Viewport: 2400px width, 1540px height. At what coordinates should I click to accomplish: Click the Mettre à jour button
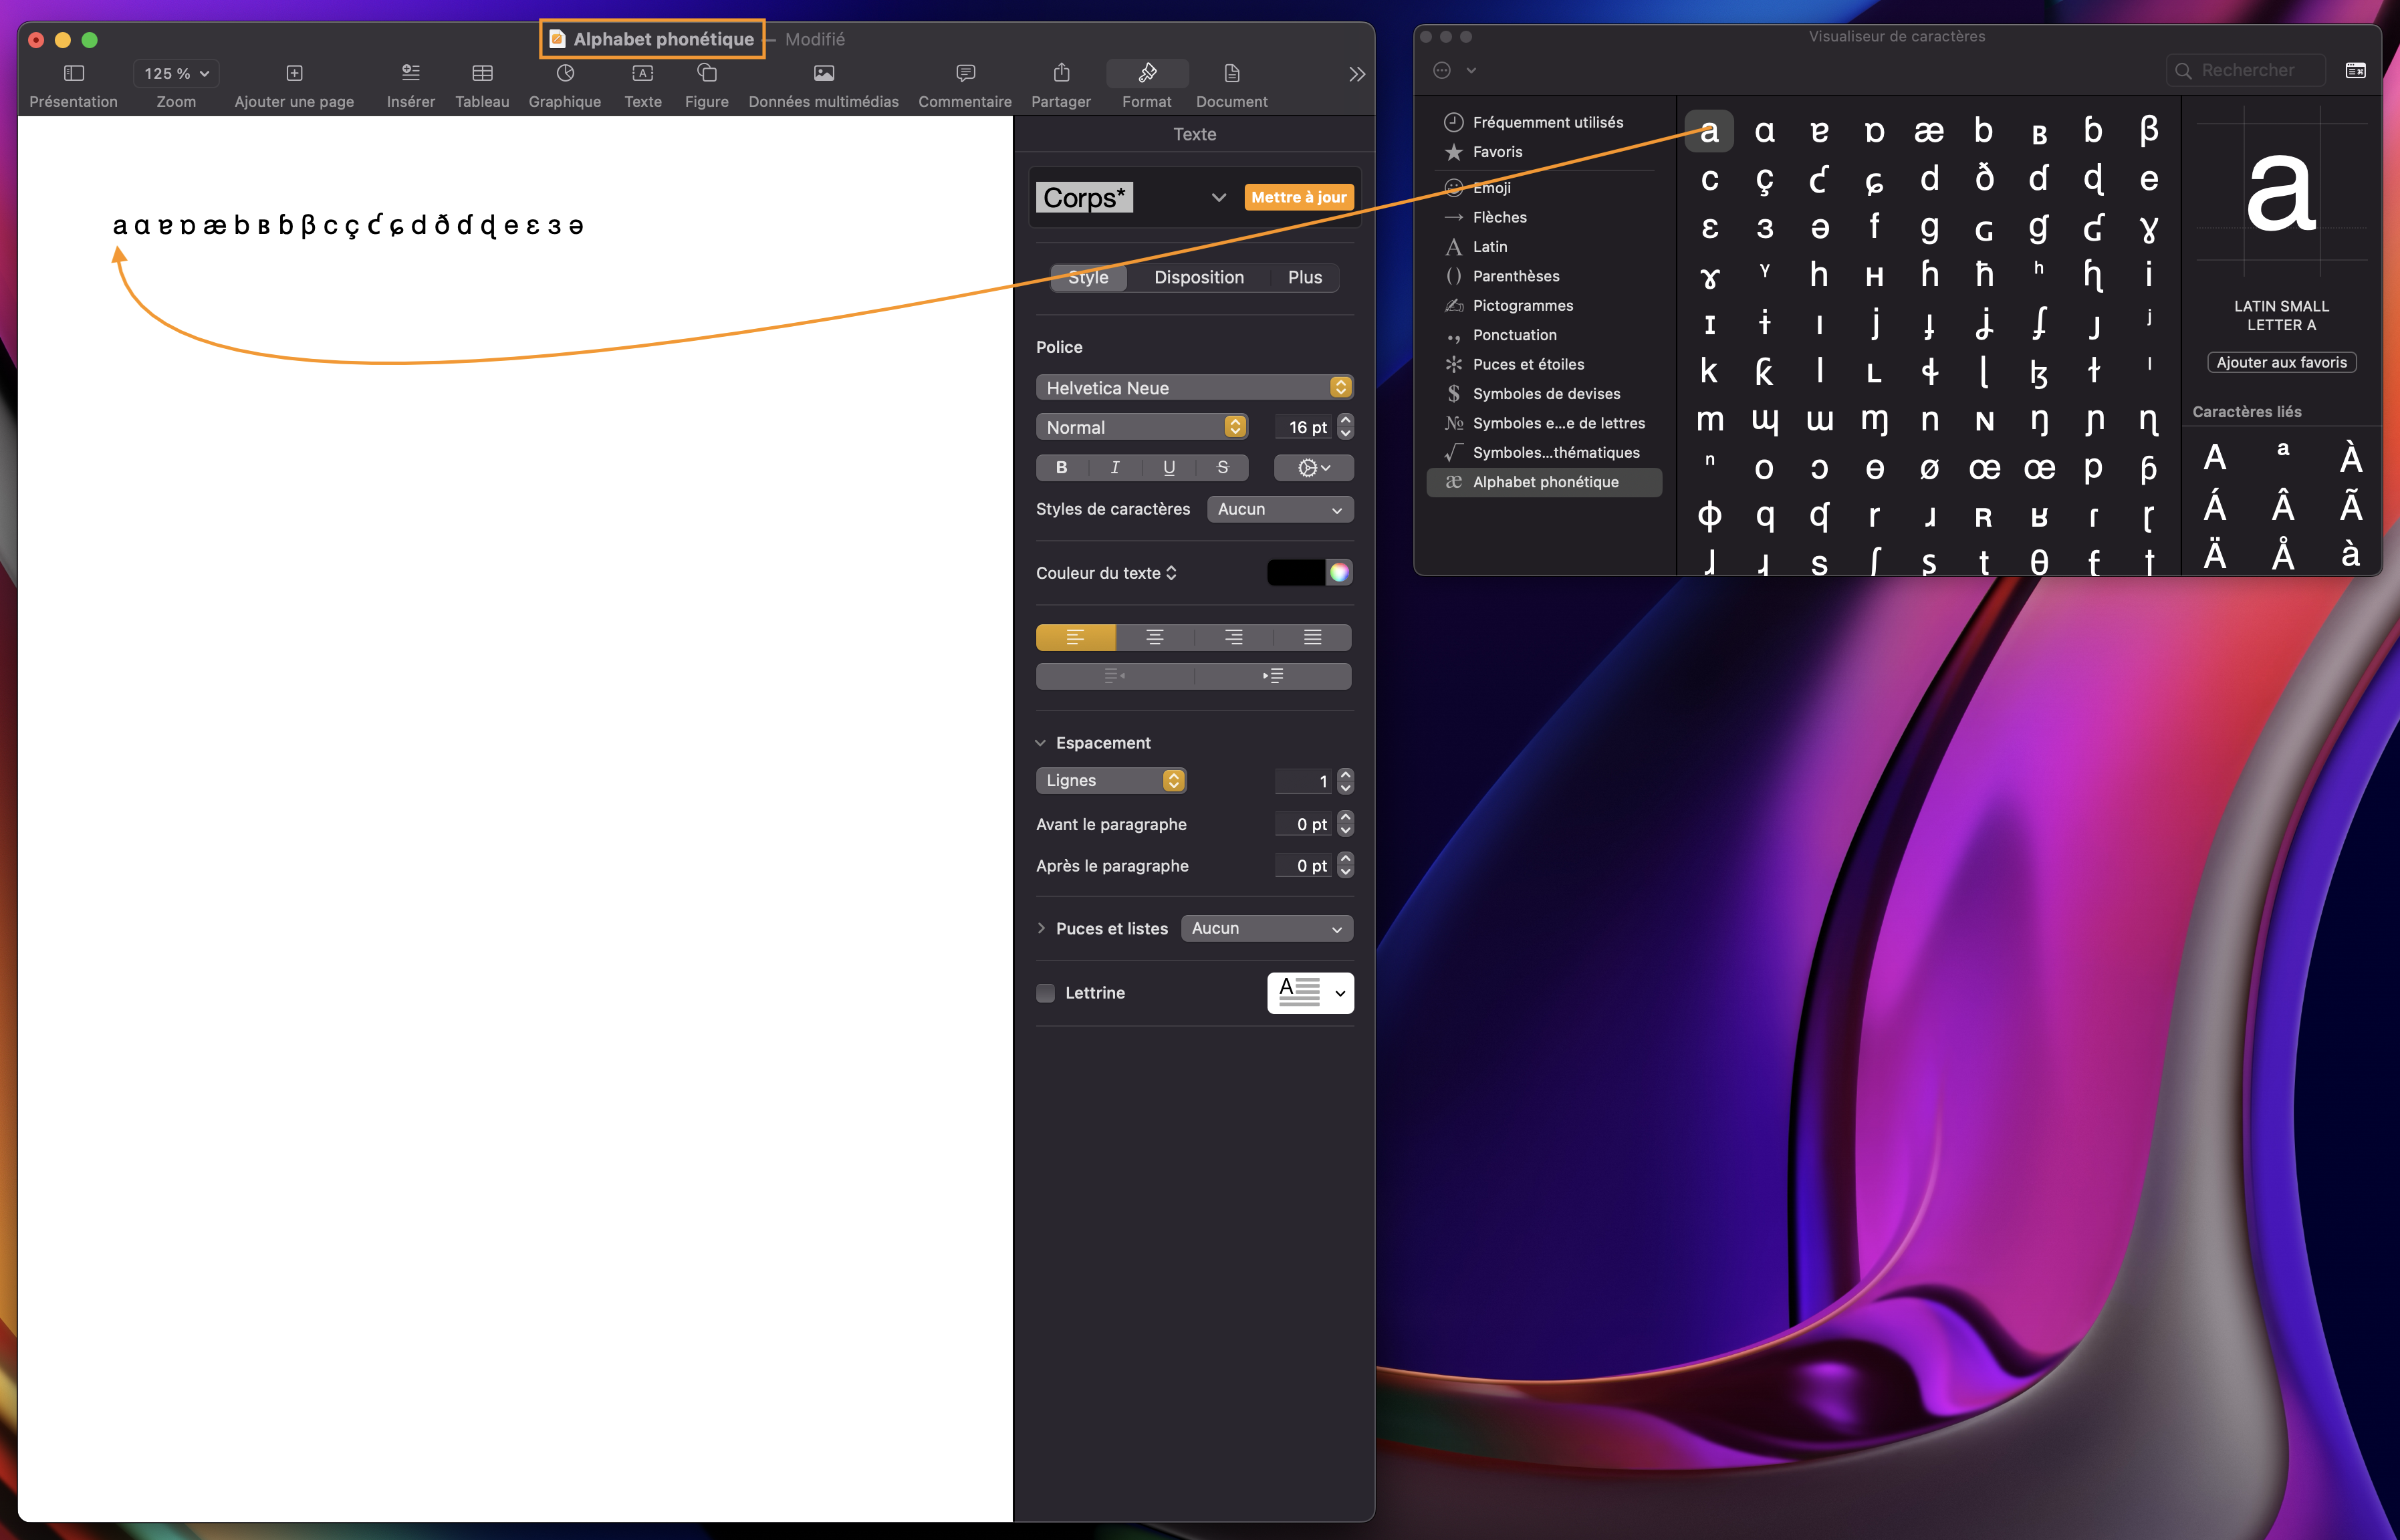1298,198
